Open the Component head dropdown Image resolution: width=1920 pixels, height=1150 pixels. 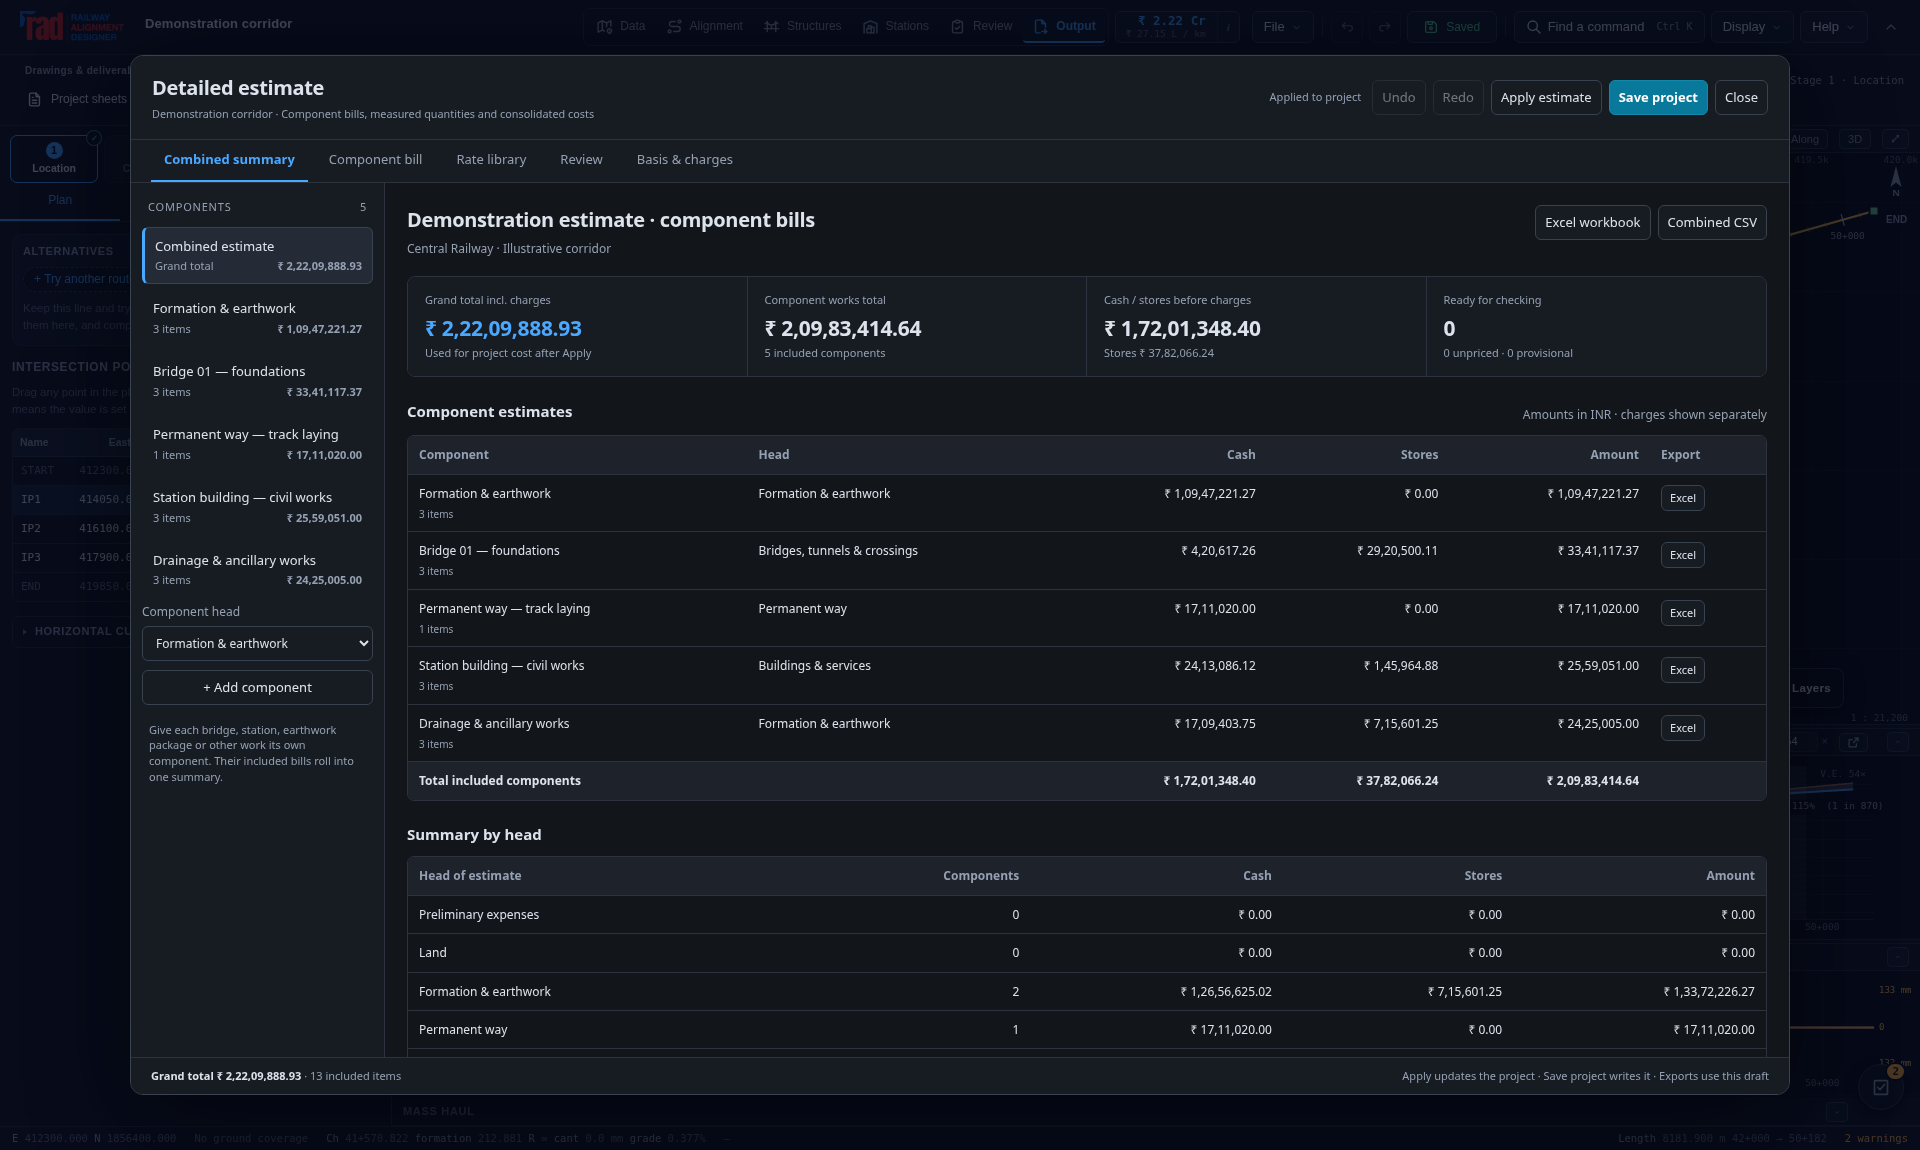point(257,644)
